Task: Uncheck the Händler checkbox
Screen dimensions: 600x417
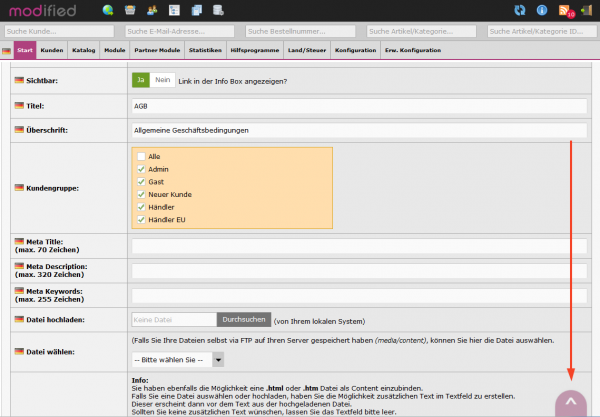Action: pos(141,207)
